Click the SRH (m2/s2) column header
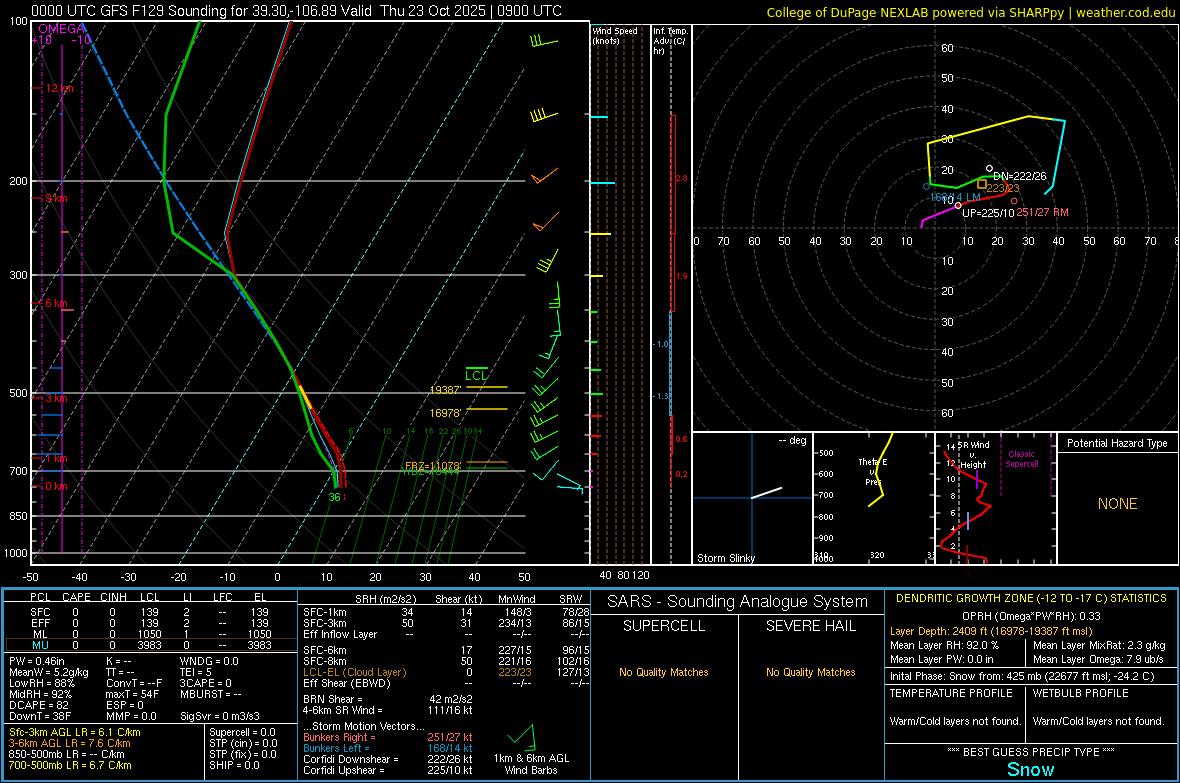The image size is (1180, 783). coord(385,599)
